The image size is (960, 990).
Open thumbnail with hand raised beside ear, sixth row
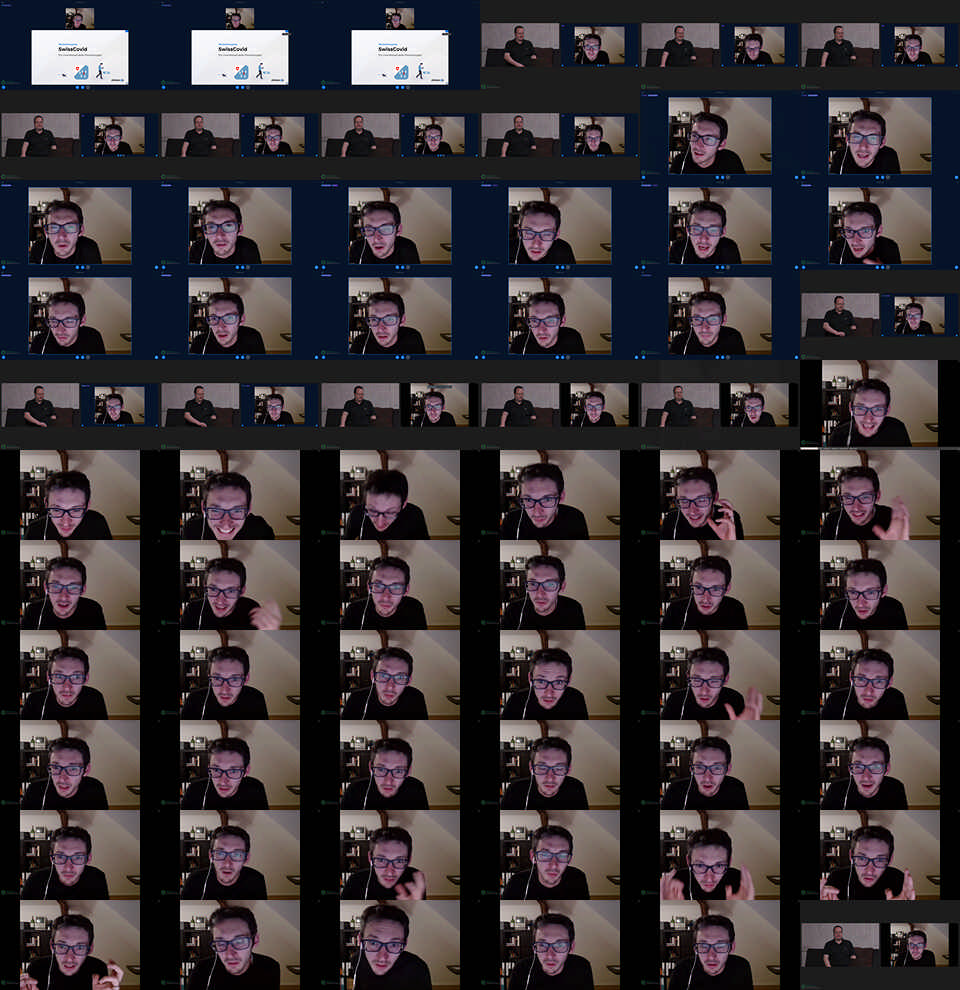(720, 495)
